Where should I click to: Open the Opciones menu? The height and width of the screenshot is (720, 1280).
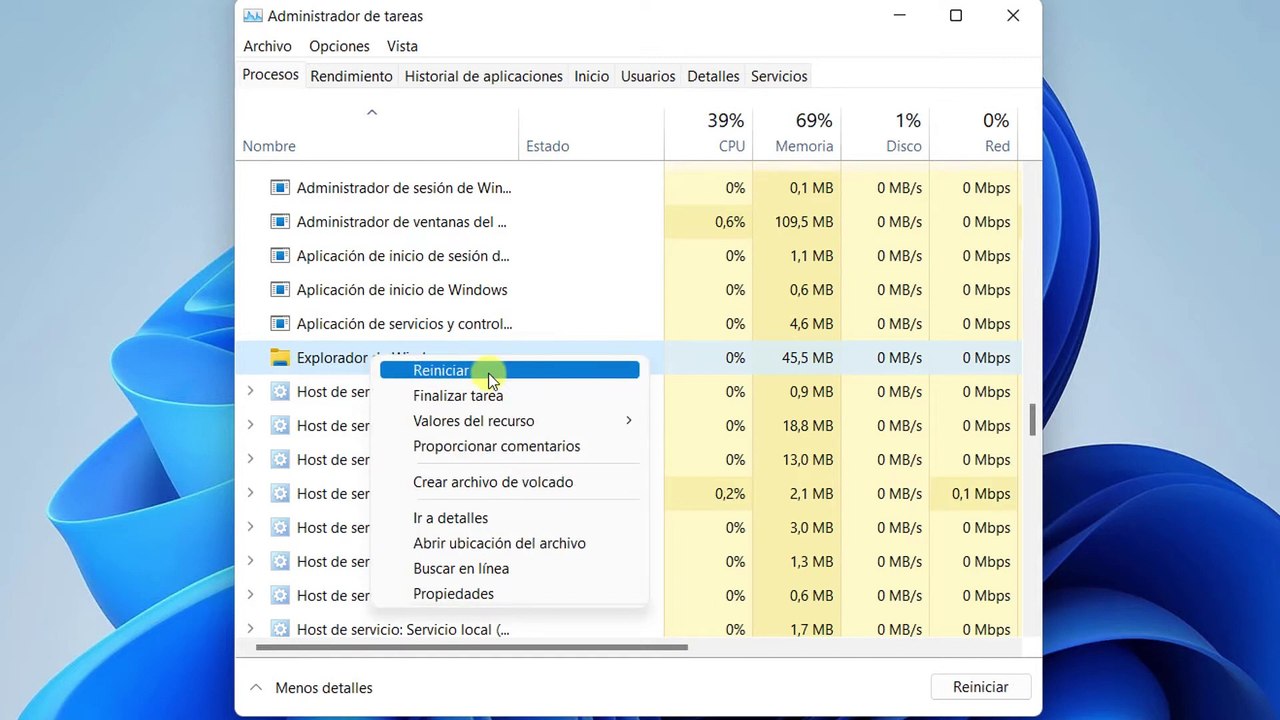339,46
